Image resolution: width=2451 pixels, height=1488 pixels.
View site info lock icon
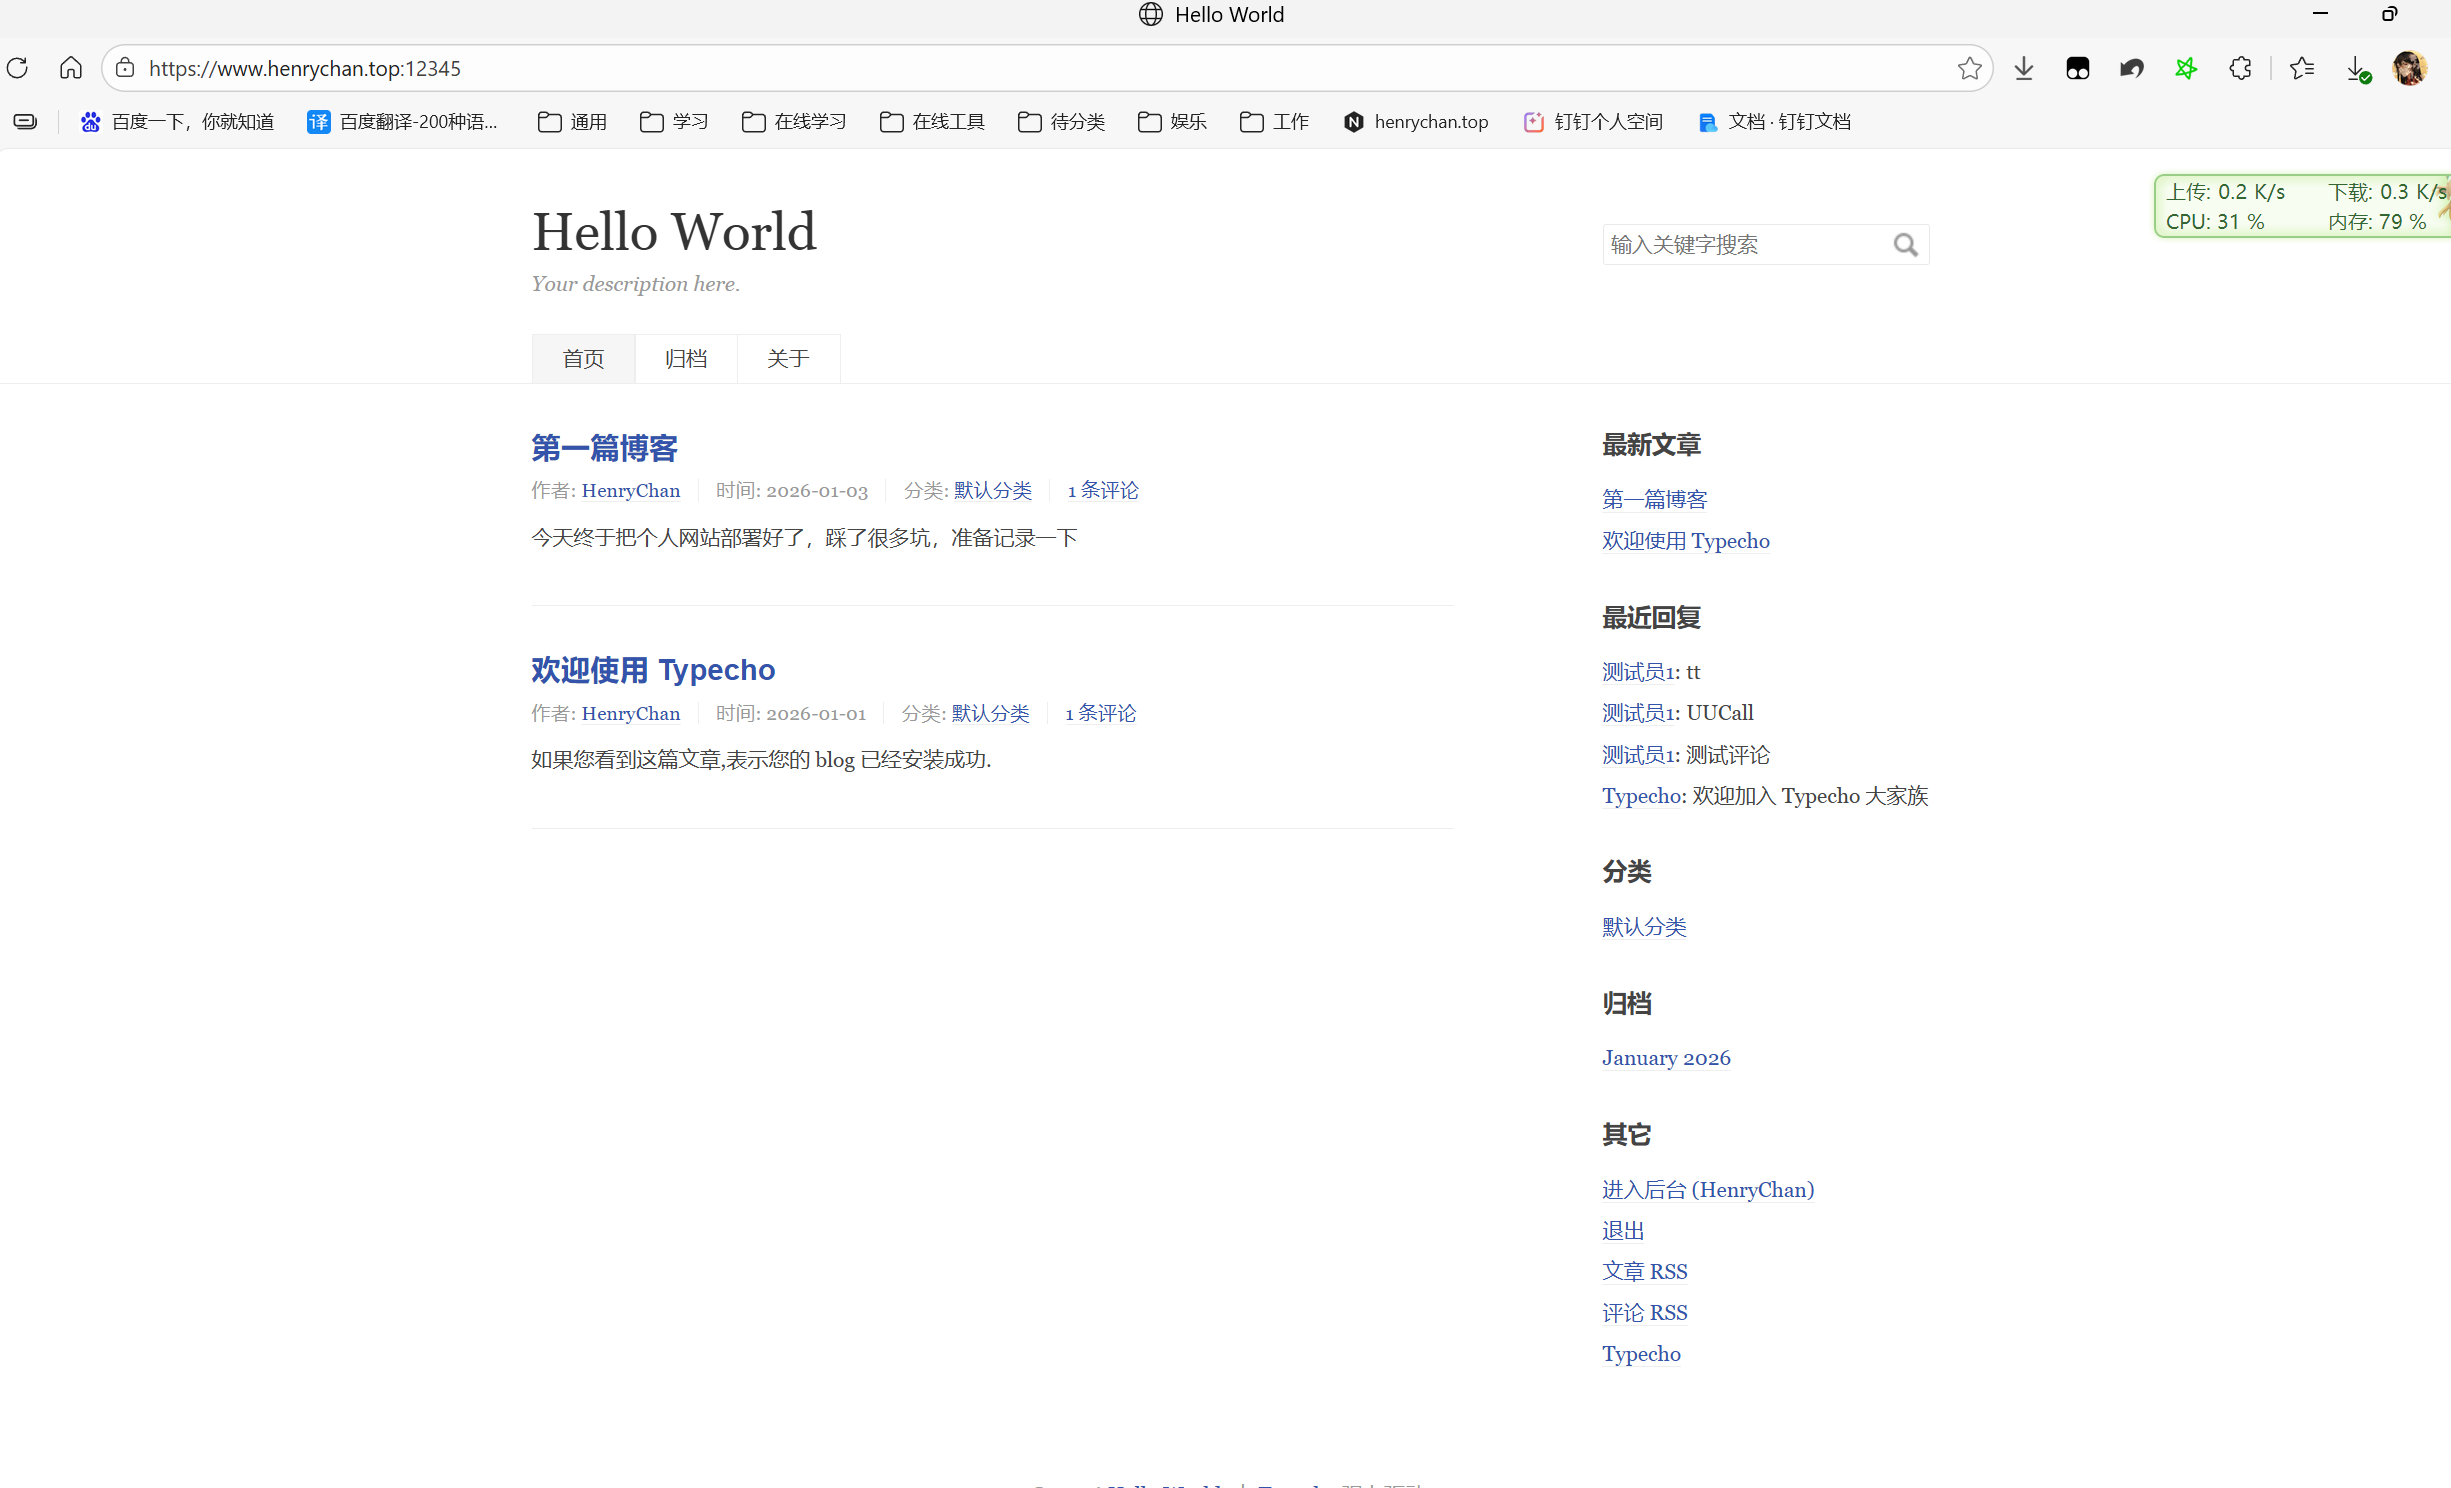click(125, 68)
